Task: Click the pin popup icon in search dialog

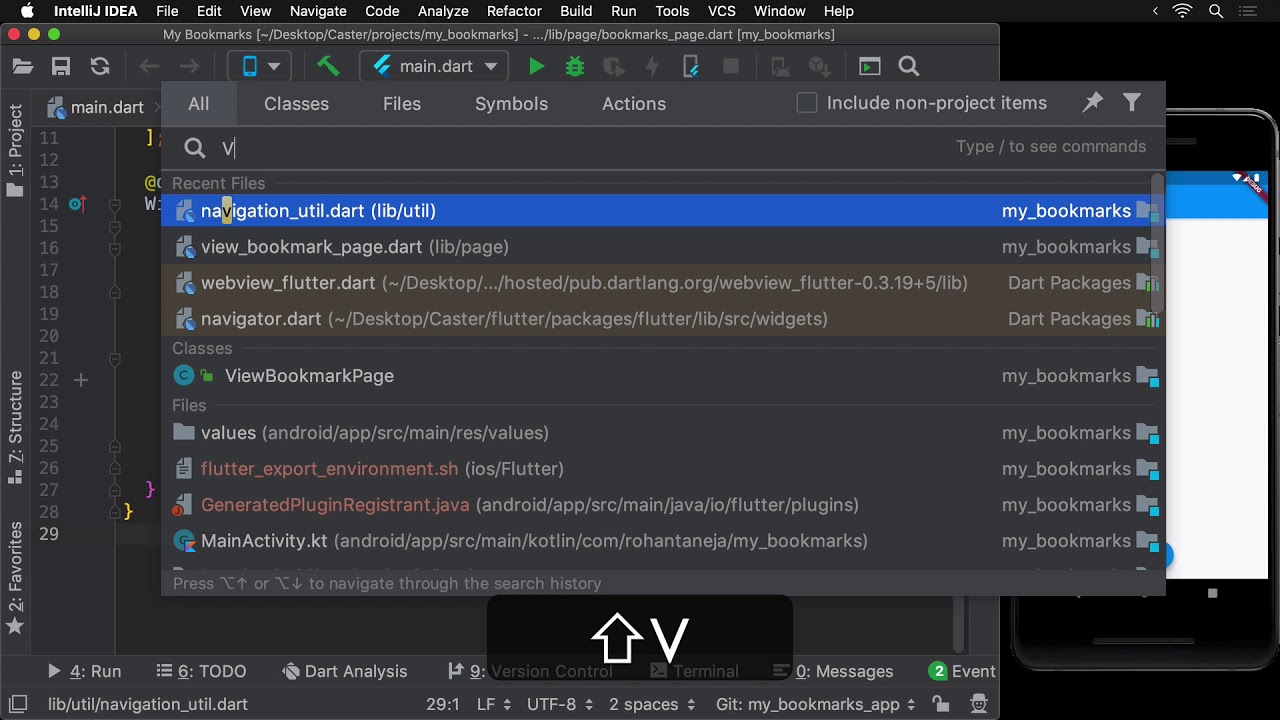Action: point(1093,102)
